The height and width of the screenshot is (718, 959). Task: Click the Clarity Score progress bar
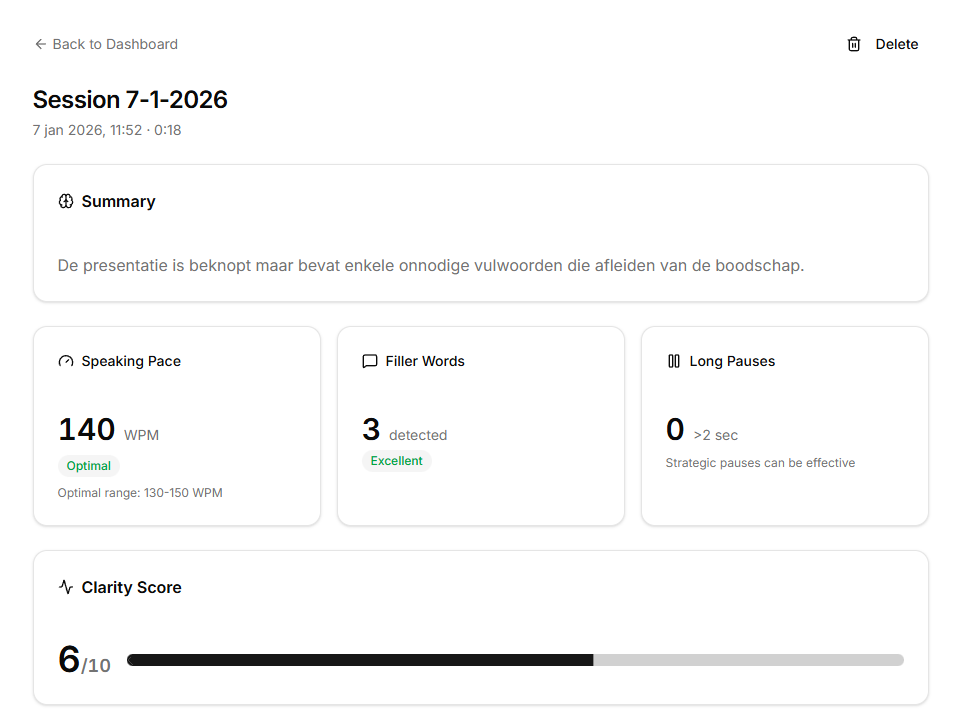click(x=515, y=660)
